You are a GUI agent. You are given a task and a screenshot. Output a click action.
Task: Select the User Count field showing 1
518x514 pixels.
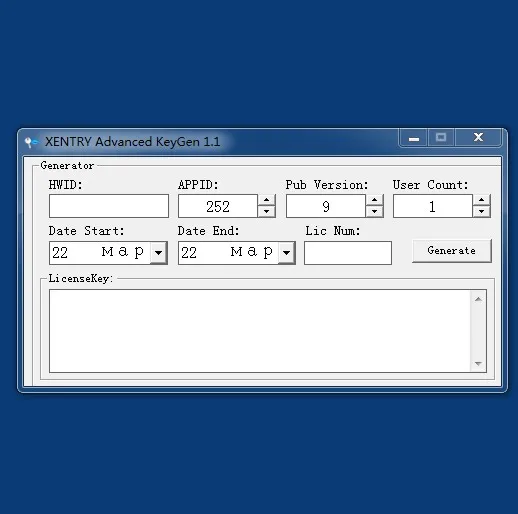coord(433,206)
